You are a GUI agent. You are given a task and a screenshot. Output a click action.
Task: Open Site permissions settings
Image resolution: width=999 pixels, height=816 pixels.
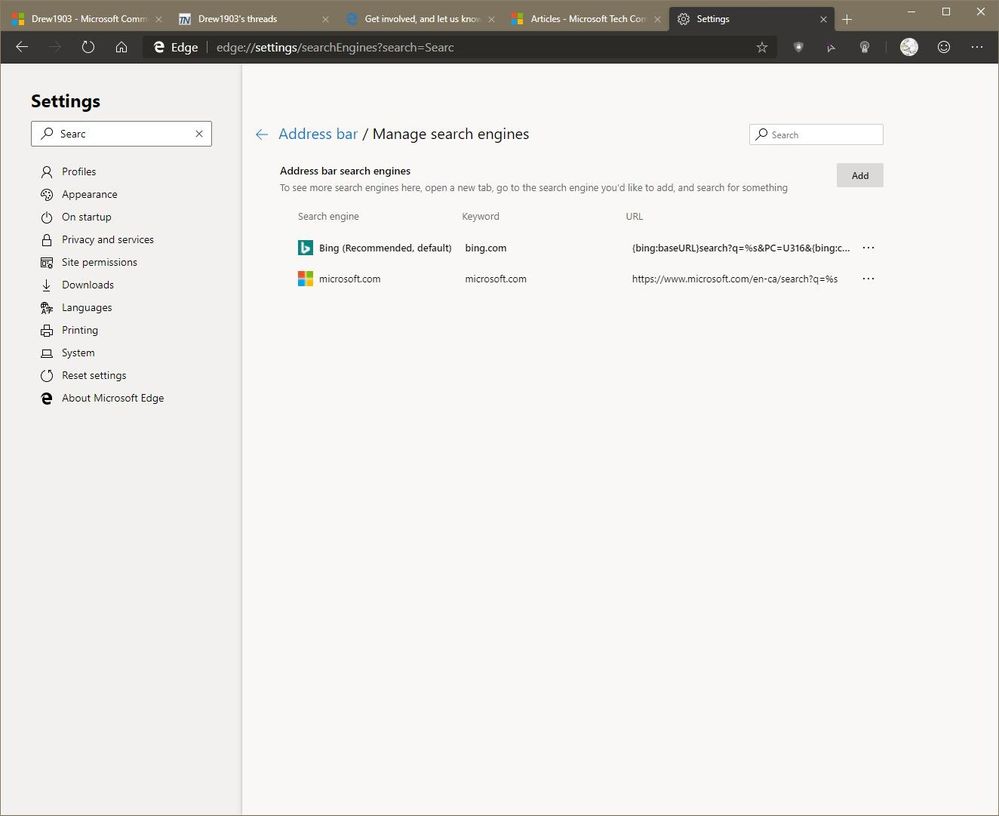click(x=99, y=262)
